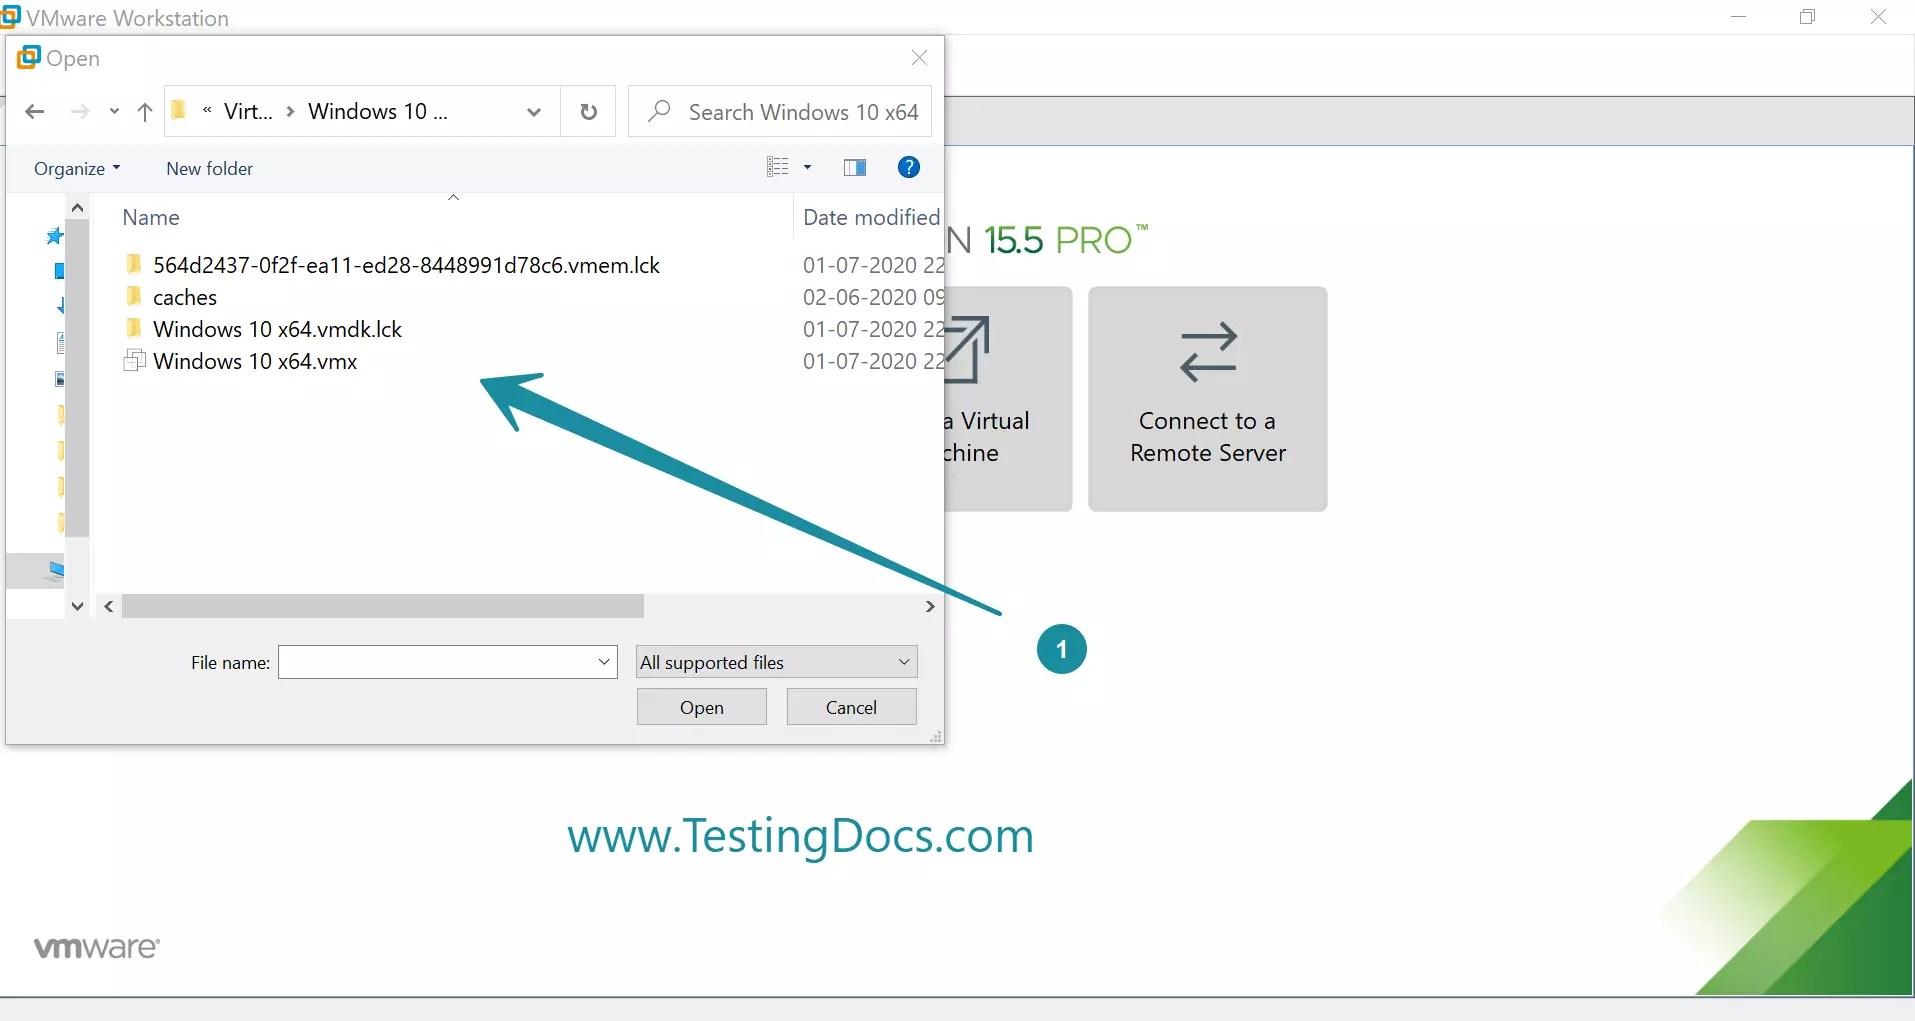Sort files by Date modified column

871,218
